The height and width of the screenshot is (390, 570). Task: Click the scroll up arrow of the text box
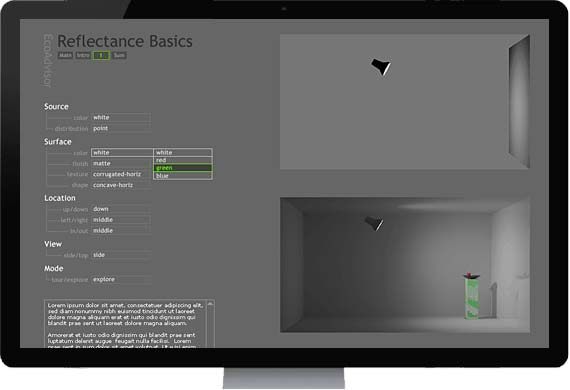click(x=210, y=304)
